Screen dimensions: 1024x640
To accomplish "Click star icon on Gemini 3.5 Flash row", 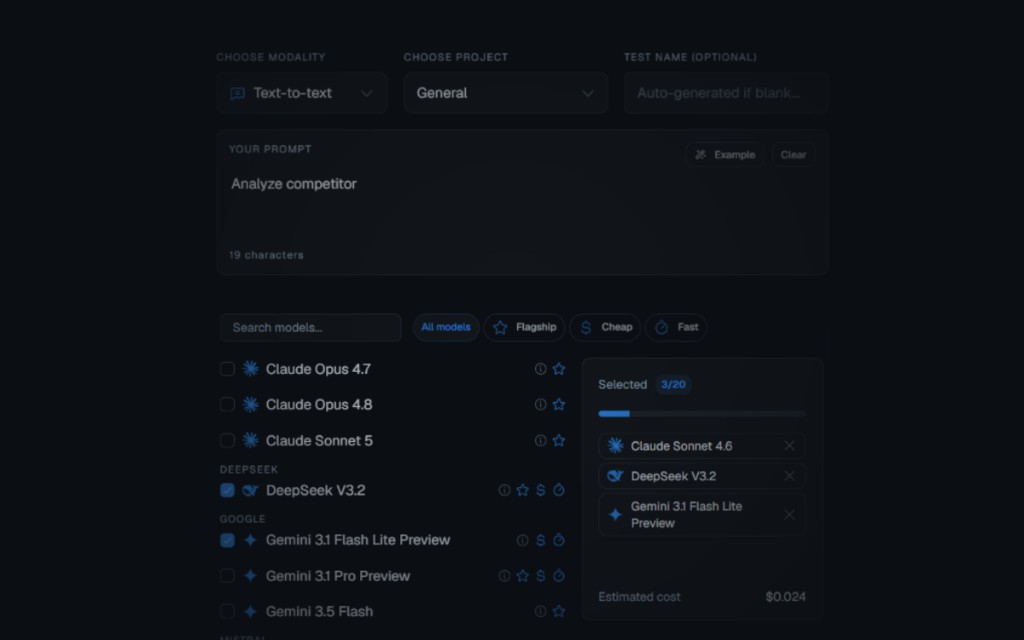I will [x=559, y=611].
